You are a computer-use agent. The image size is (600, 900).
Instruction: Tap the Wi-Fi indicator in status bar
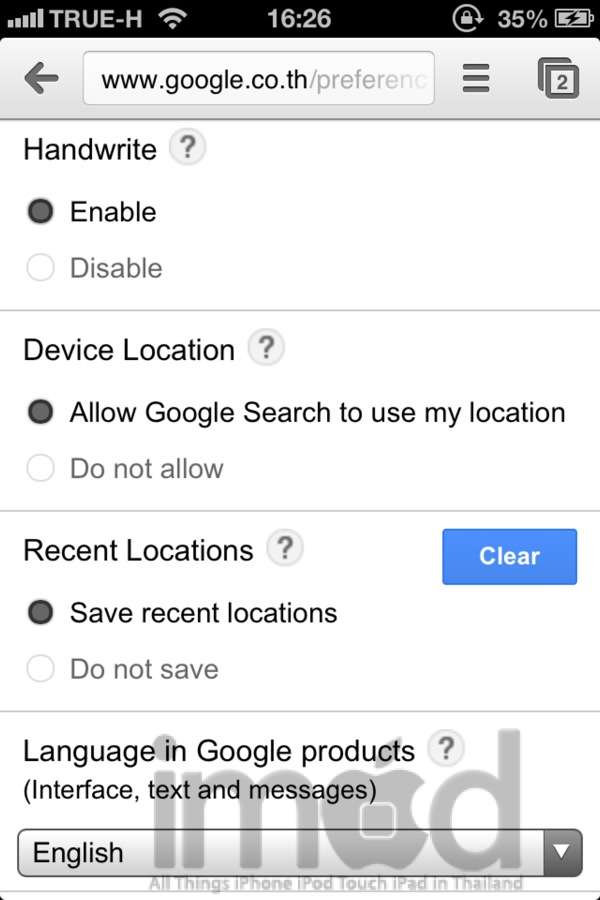(173, 18)
